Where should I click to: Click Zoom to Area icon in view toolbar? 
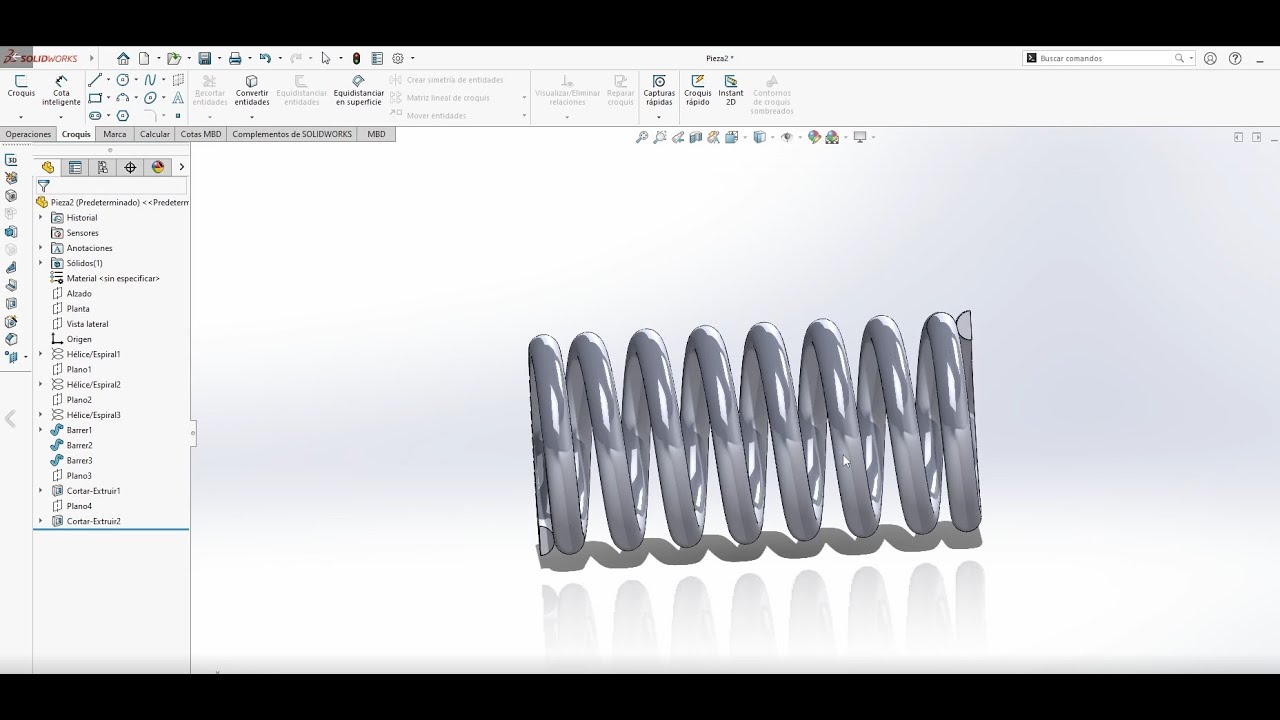pos(660,137)
